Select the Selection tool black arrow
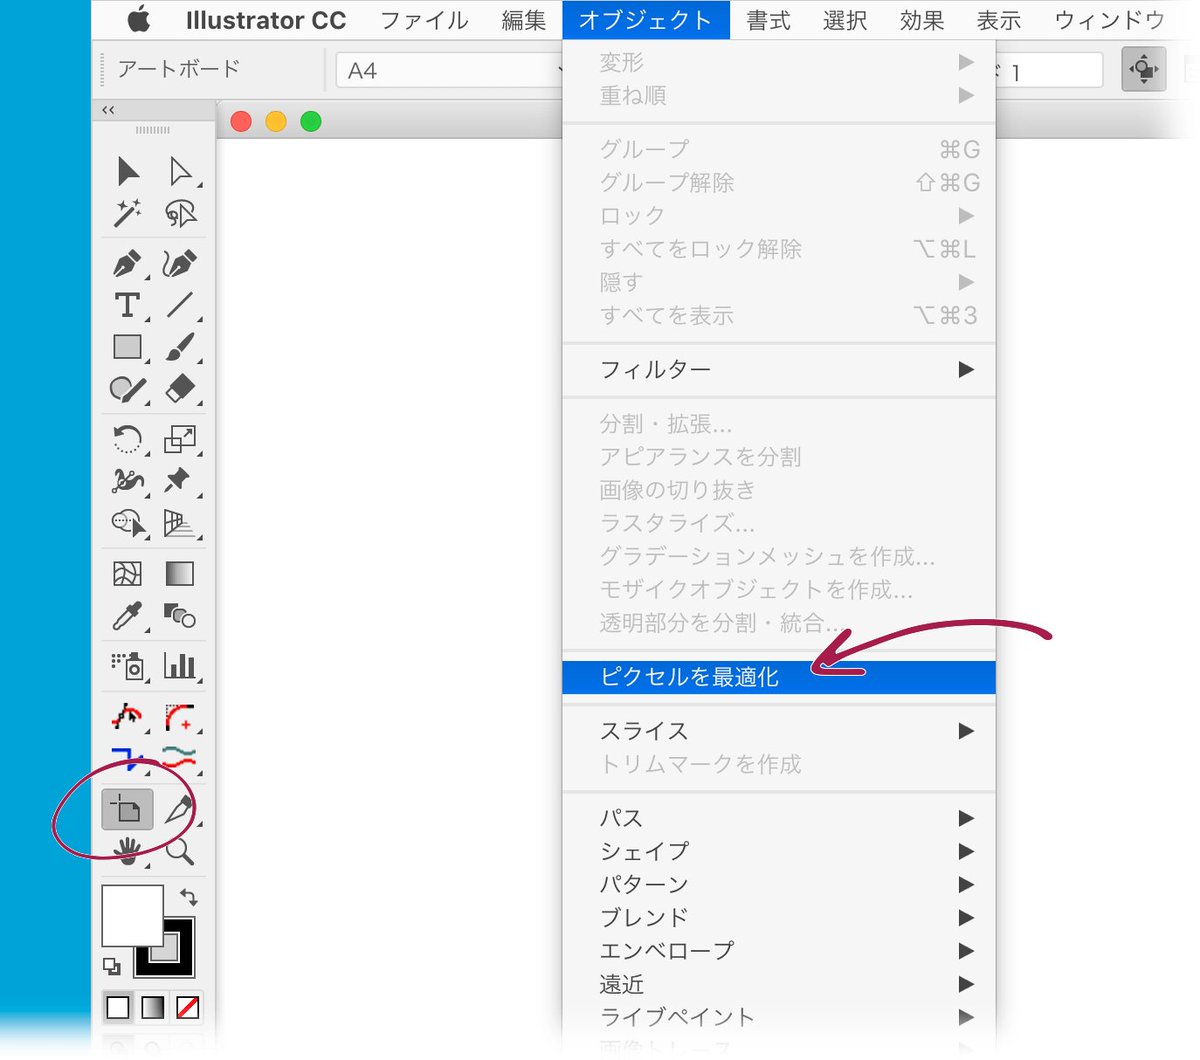This screenshot has width=1200, height=1060. 128,171
